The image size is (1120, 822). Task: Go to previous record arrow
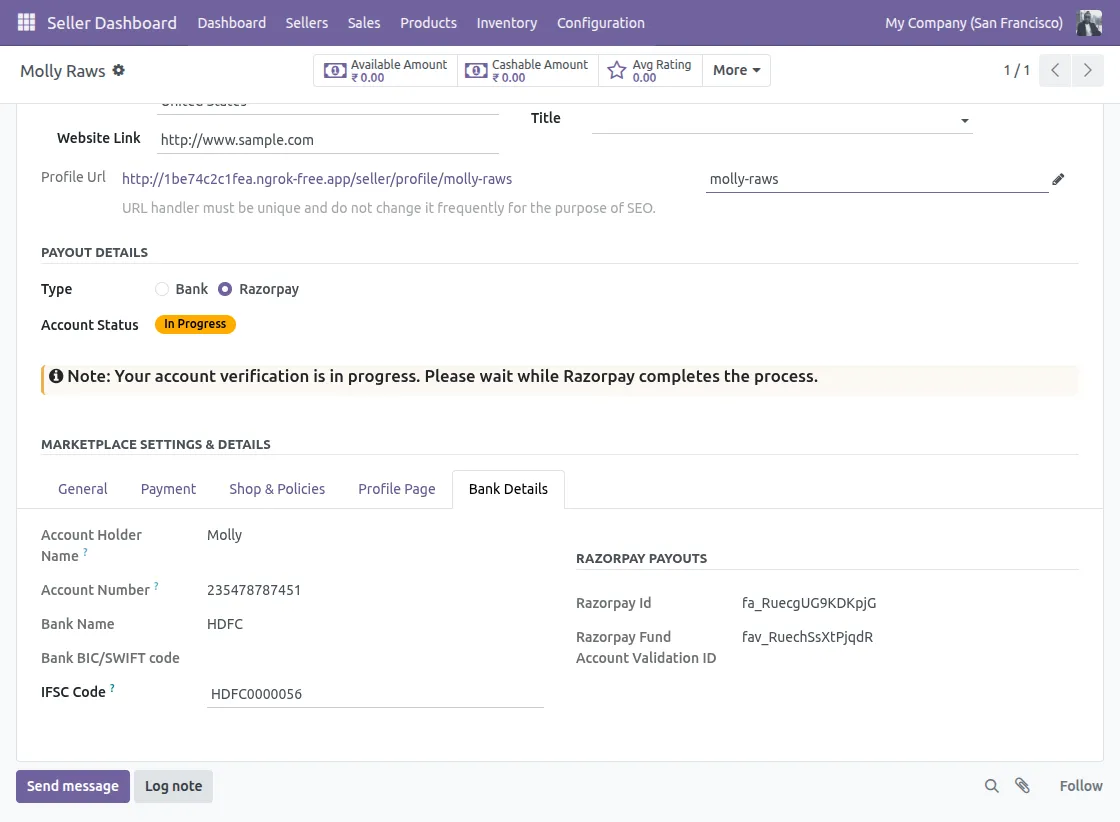coord(1055,71)
